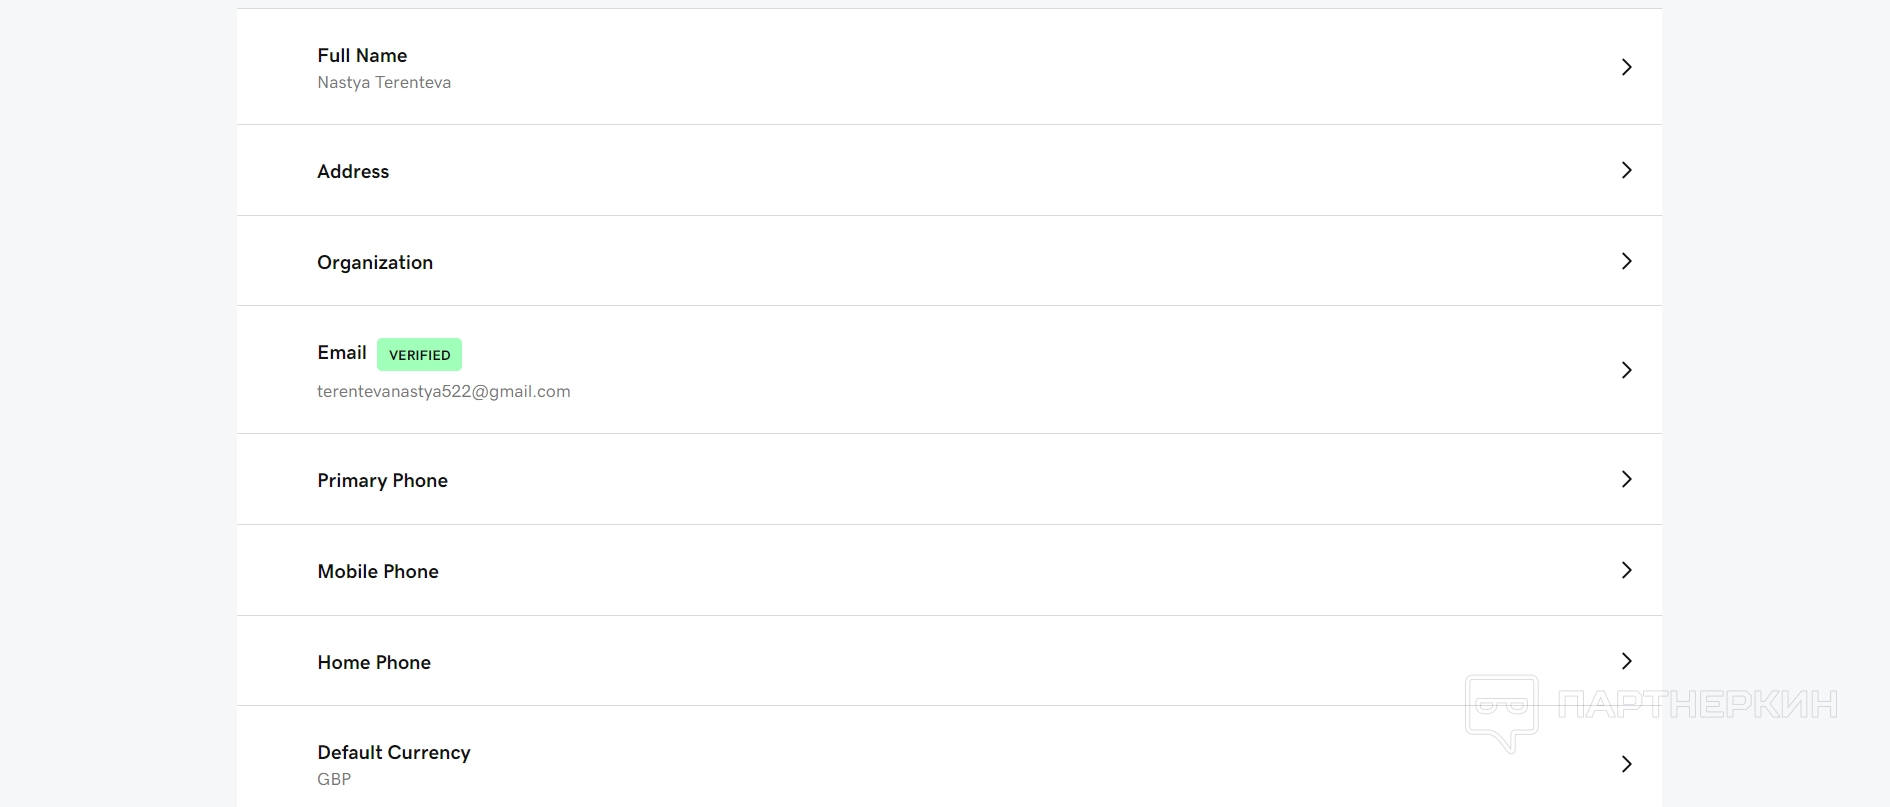This screenshot has width=1890, height=807.
Task: Click the Email heading text
Action: click(342, 353)
